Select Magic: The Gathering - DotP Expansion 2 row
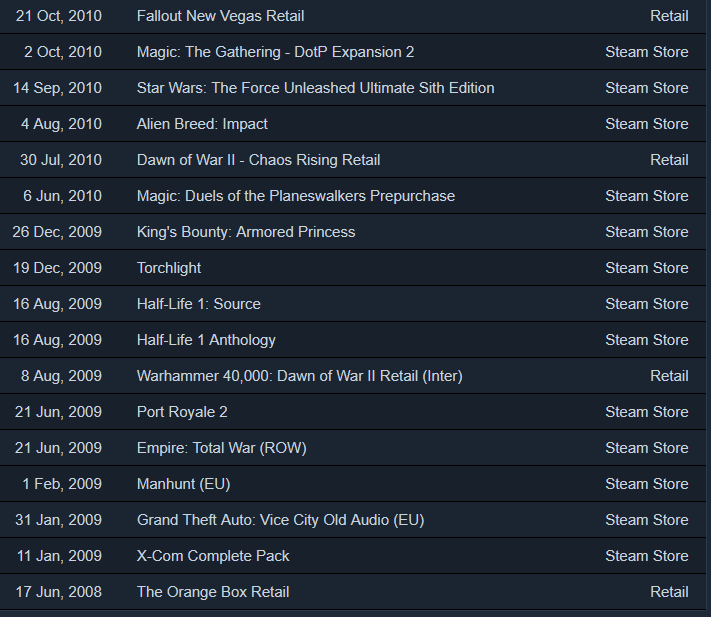This screenshot has width=711, height=617. (x=353, y=52)
